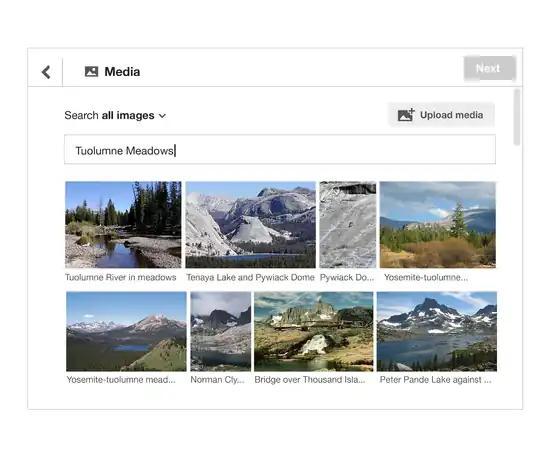Click the vertical scrollbar of the media dialog
The width and height of the screenshot is (547, 450).
coord(517,117)
